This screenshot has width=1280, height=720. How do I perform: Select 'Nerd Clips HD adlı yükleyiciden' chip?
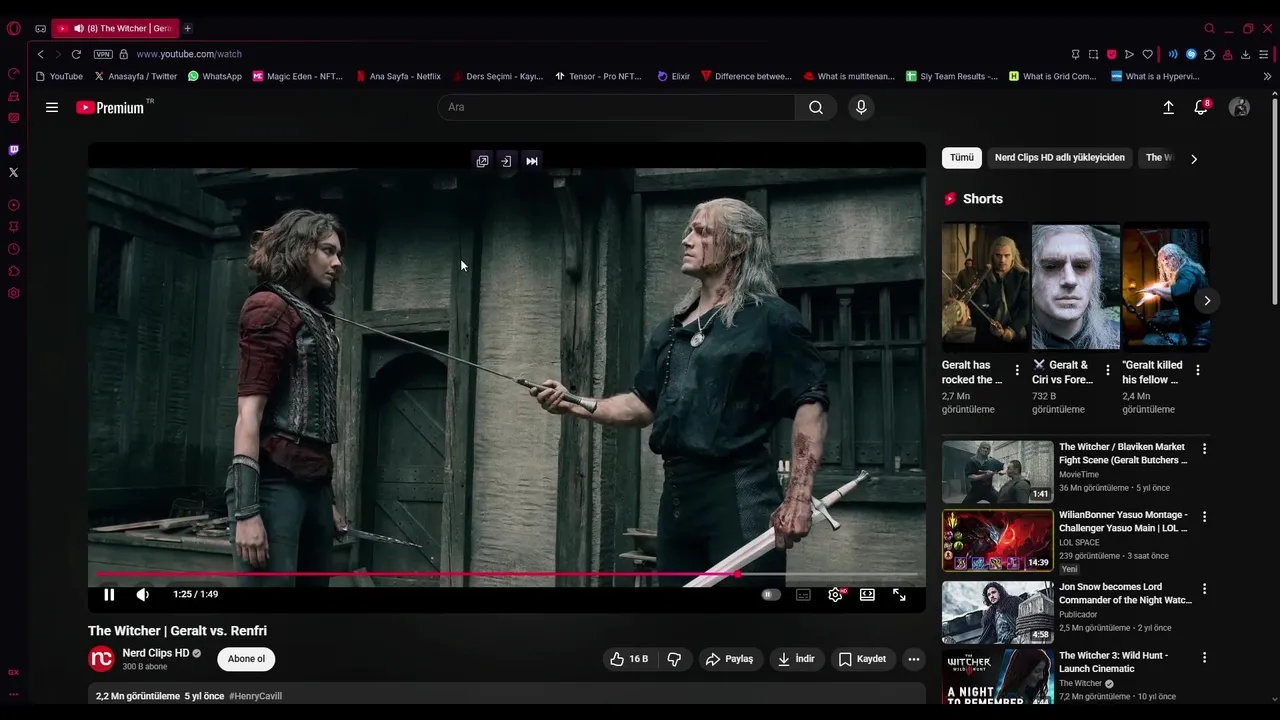(x=1060, y=158)
